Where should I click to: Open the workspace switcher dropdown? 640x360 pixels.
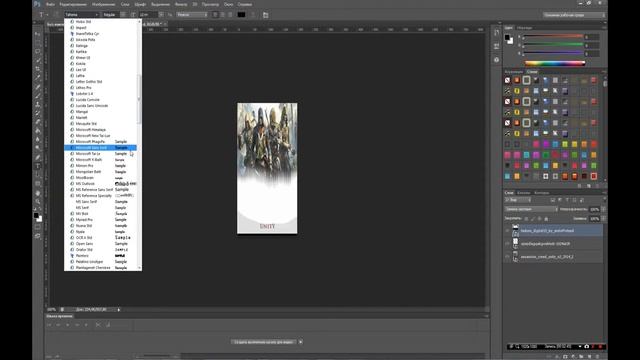573,15
